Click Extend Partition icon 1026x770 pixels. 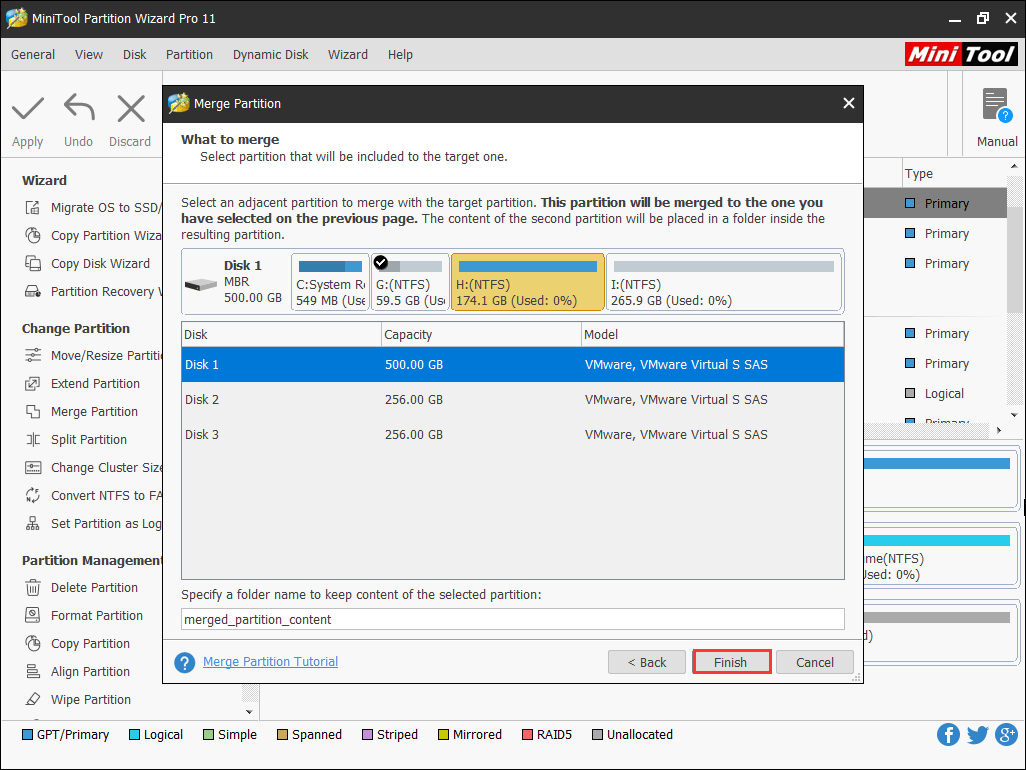pyautogui.click(x=32, y=384)
